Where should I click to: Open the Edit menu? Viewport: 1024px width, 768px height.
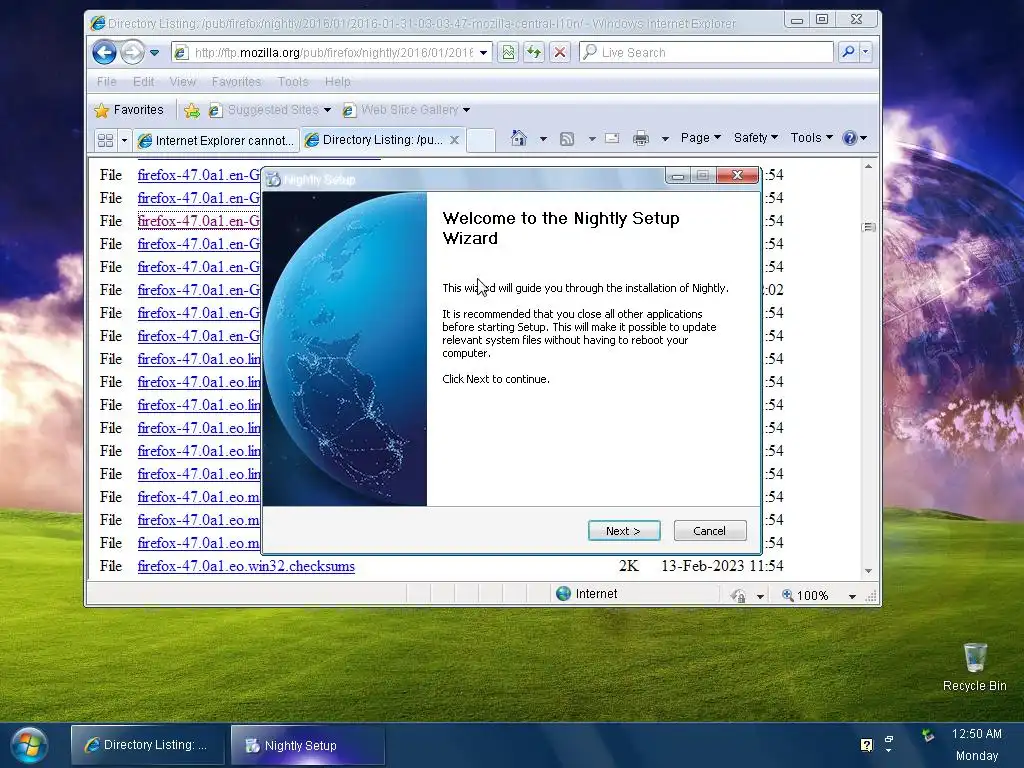pyautogui.click(x=143, y=82)
